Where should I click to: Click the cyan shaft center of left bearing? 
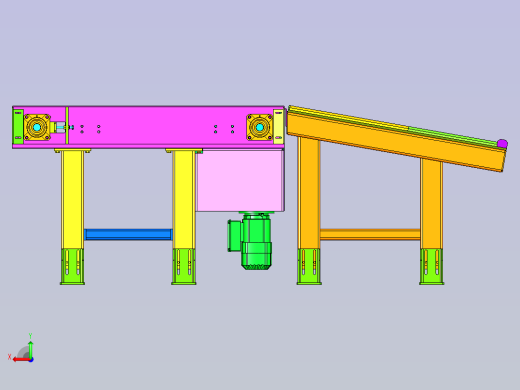pyautogui.click(x=37, y=127)
